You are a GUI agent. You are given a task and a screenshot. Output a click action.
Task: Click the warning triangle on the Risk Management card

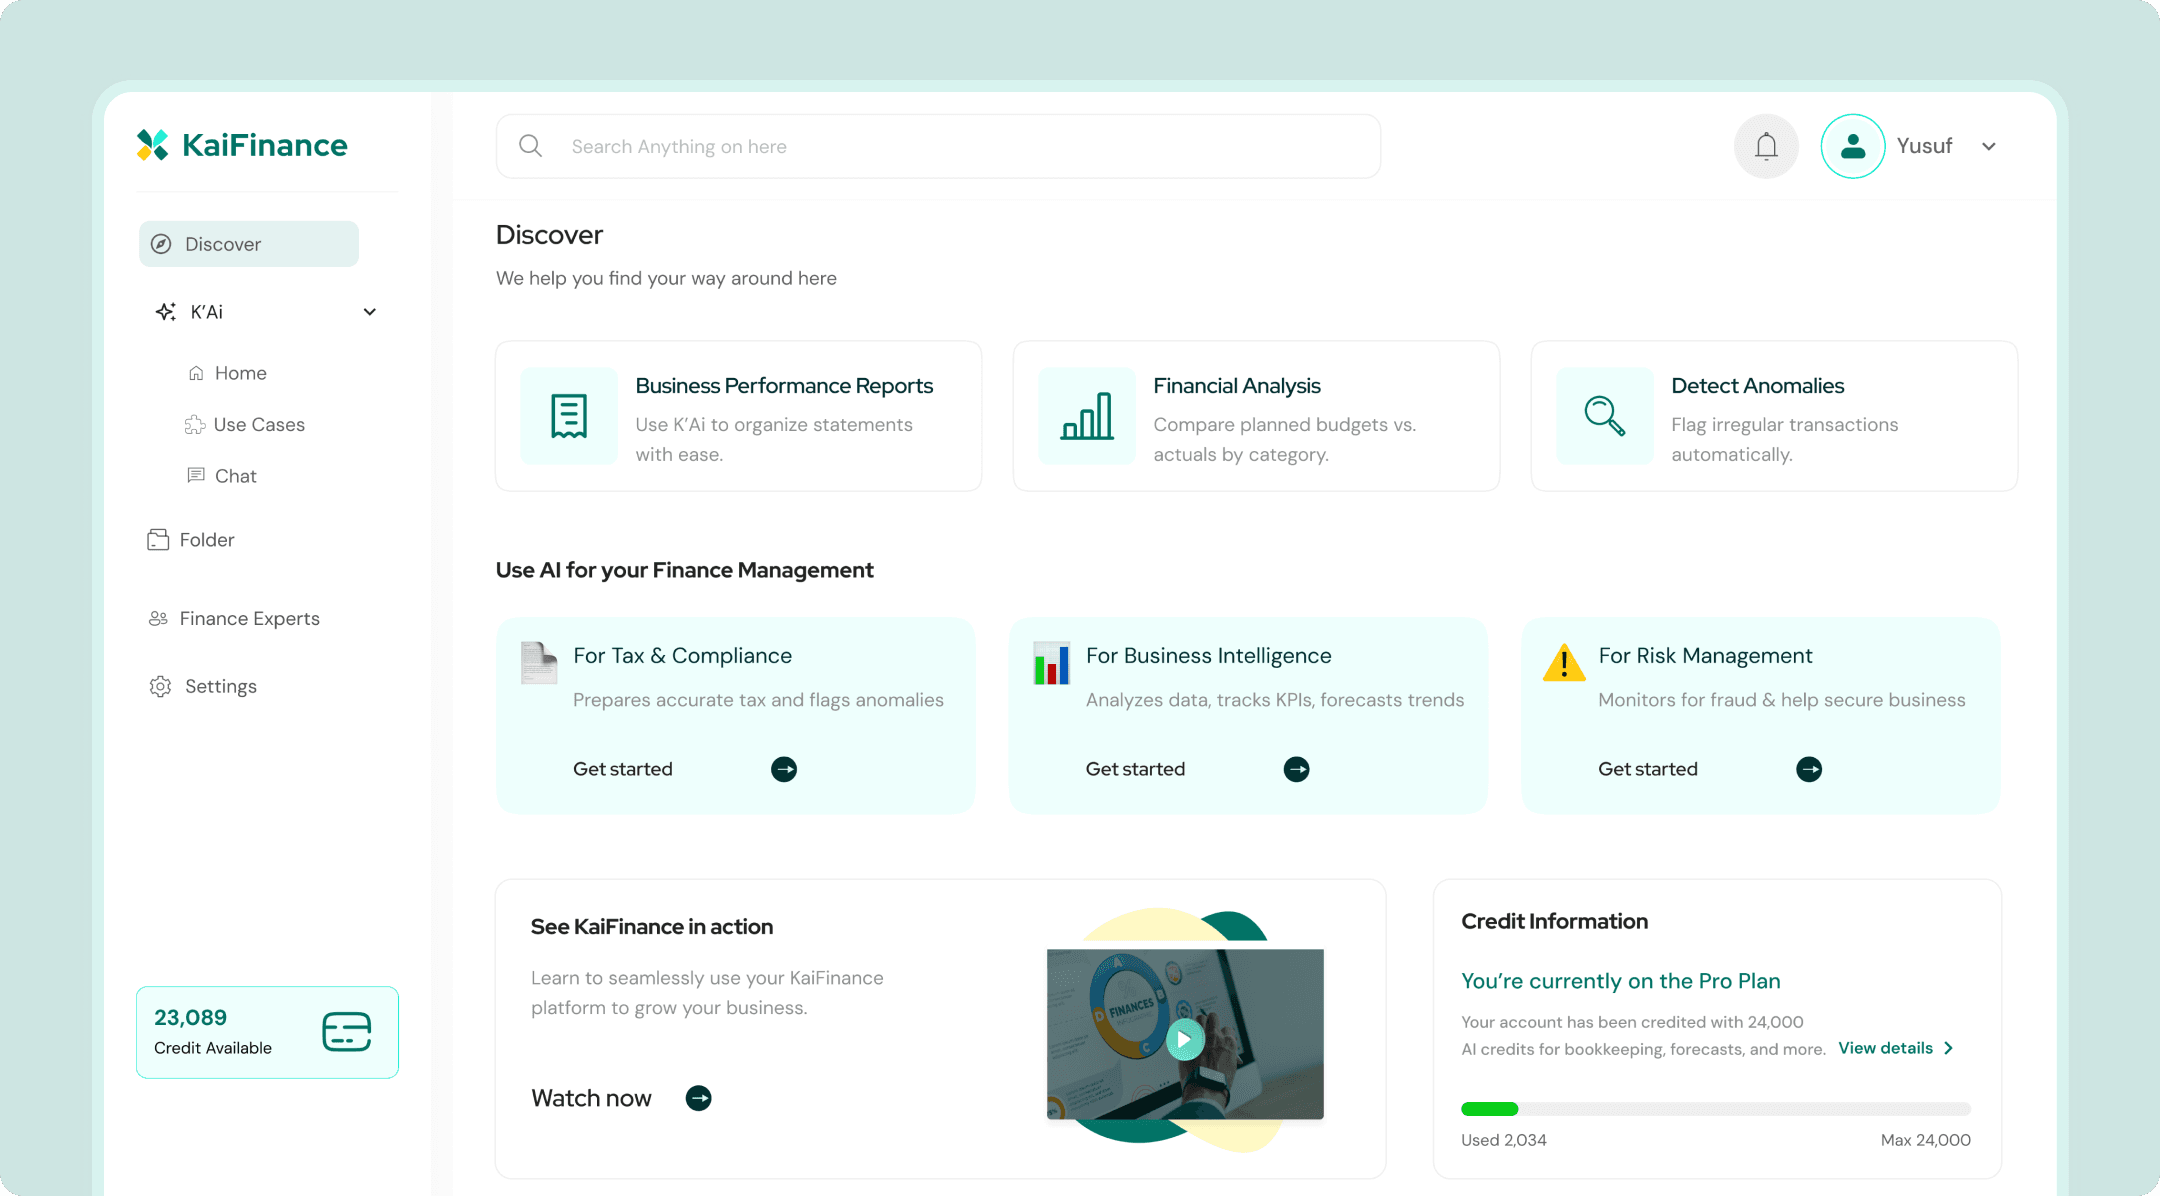pos(1562,664)
